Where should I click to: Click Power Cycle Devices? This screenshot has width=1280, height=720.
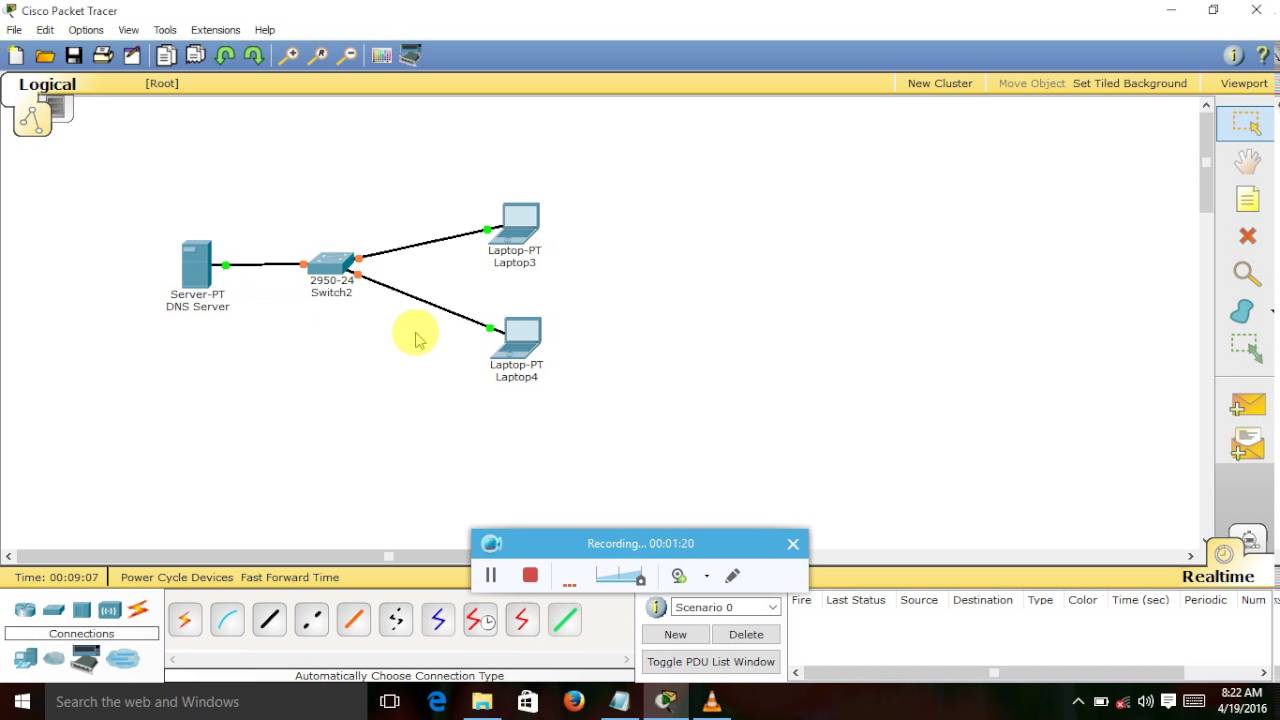click(x=177, y=577)
